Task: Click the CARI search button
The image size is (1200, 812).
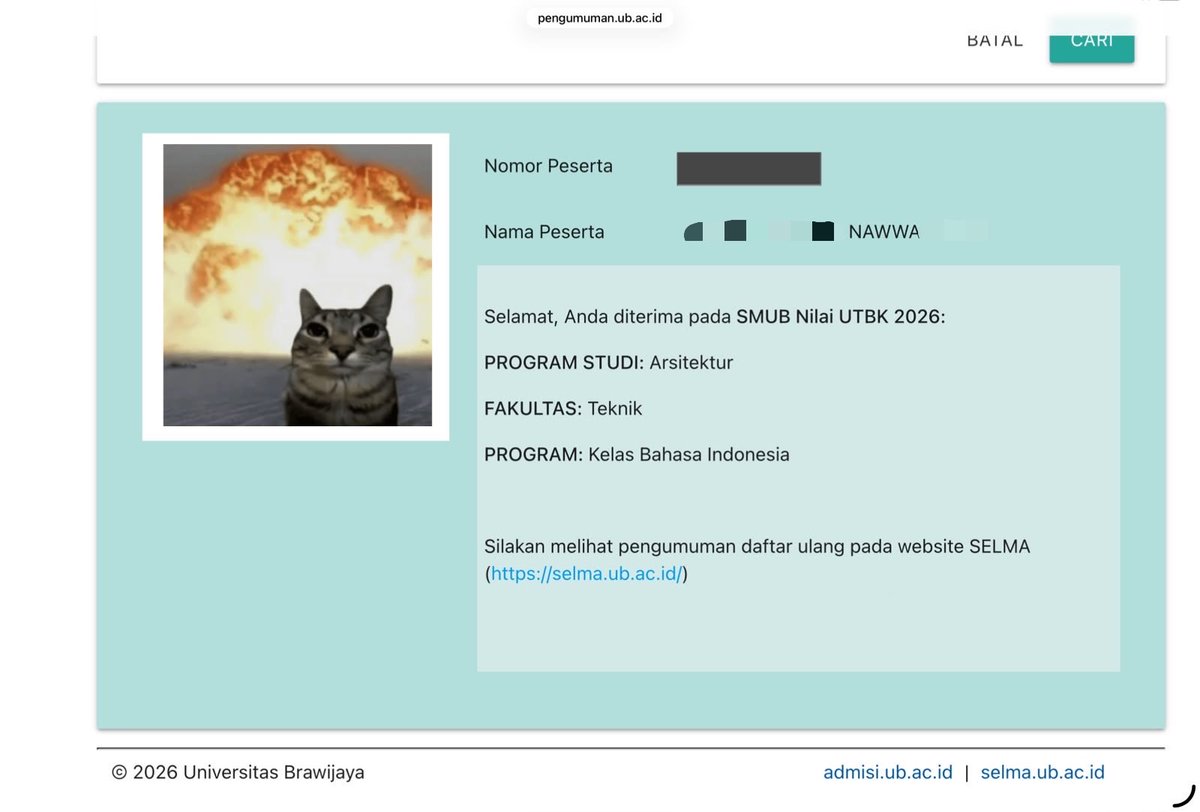Action: click(x=1091, y=40)
